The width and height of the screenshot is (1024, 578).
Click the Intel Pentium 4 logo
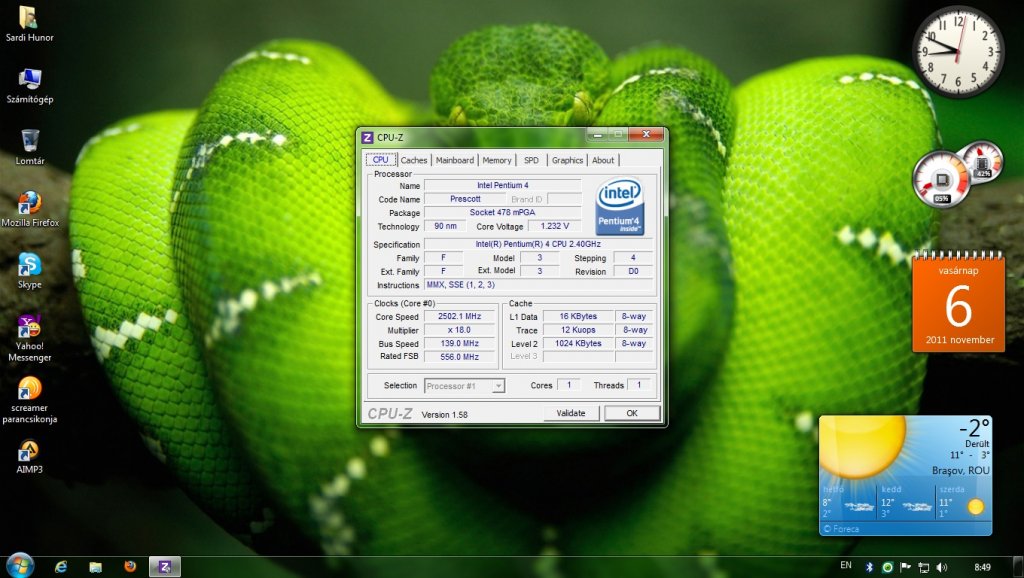coord(619,206)
